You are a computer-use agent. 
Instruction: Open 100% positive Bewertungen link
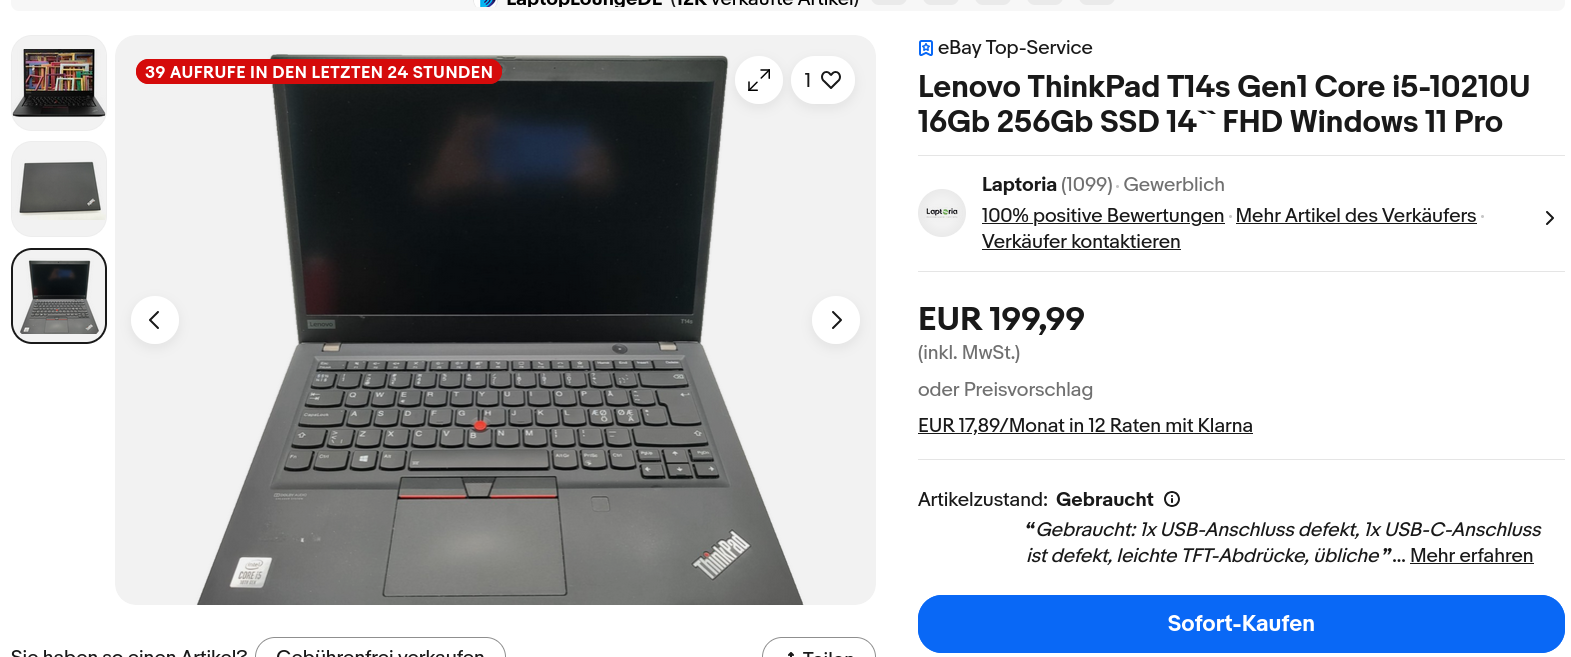pos(1103,215)
